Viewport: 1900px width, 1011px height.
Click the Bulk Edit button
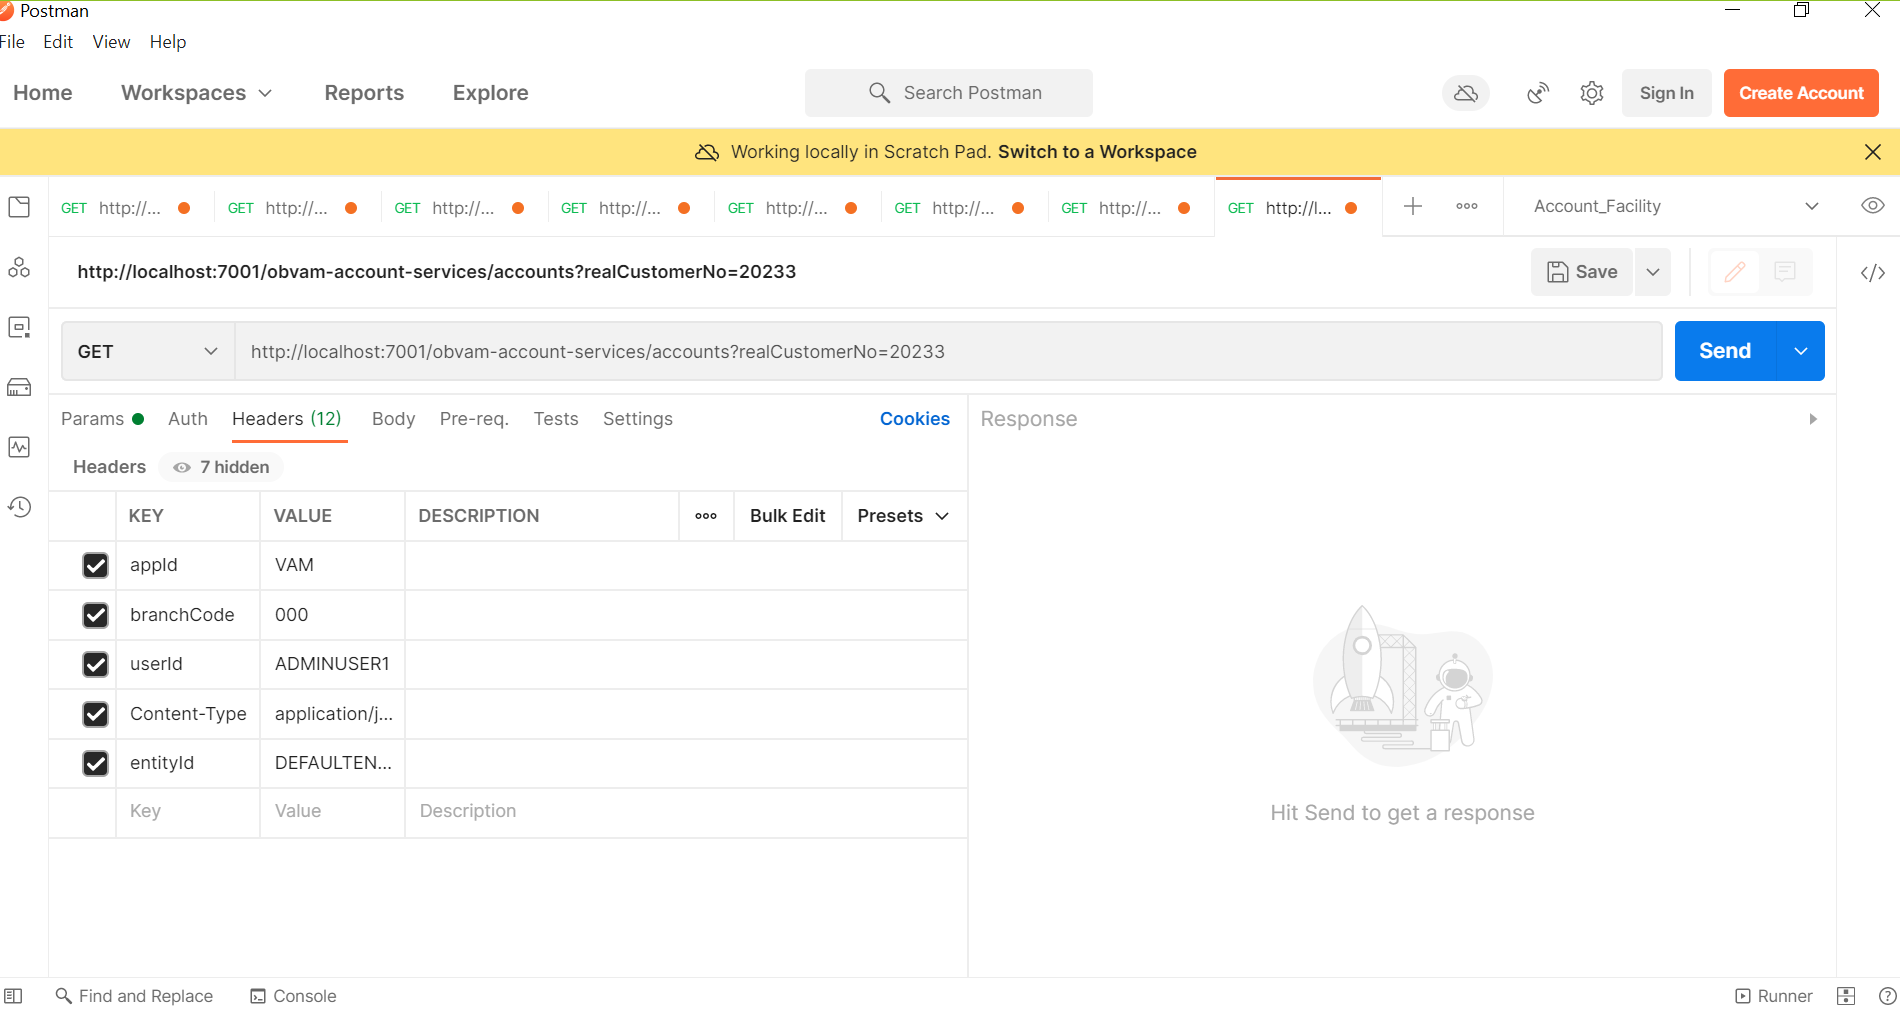788,516
